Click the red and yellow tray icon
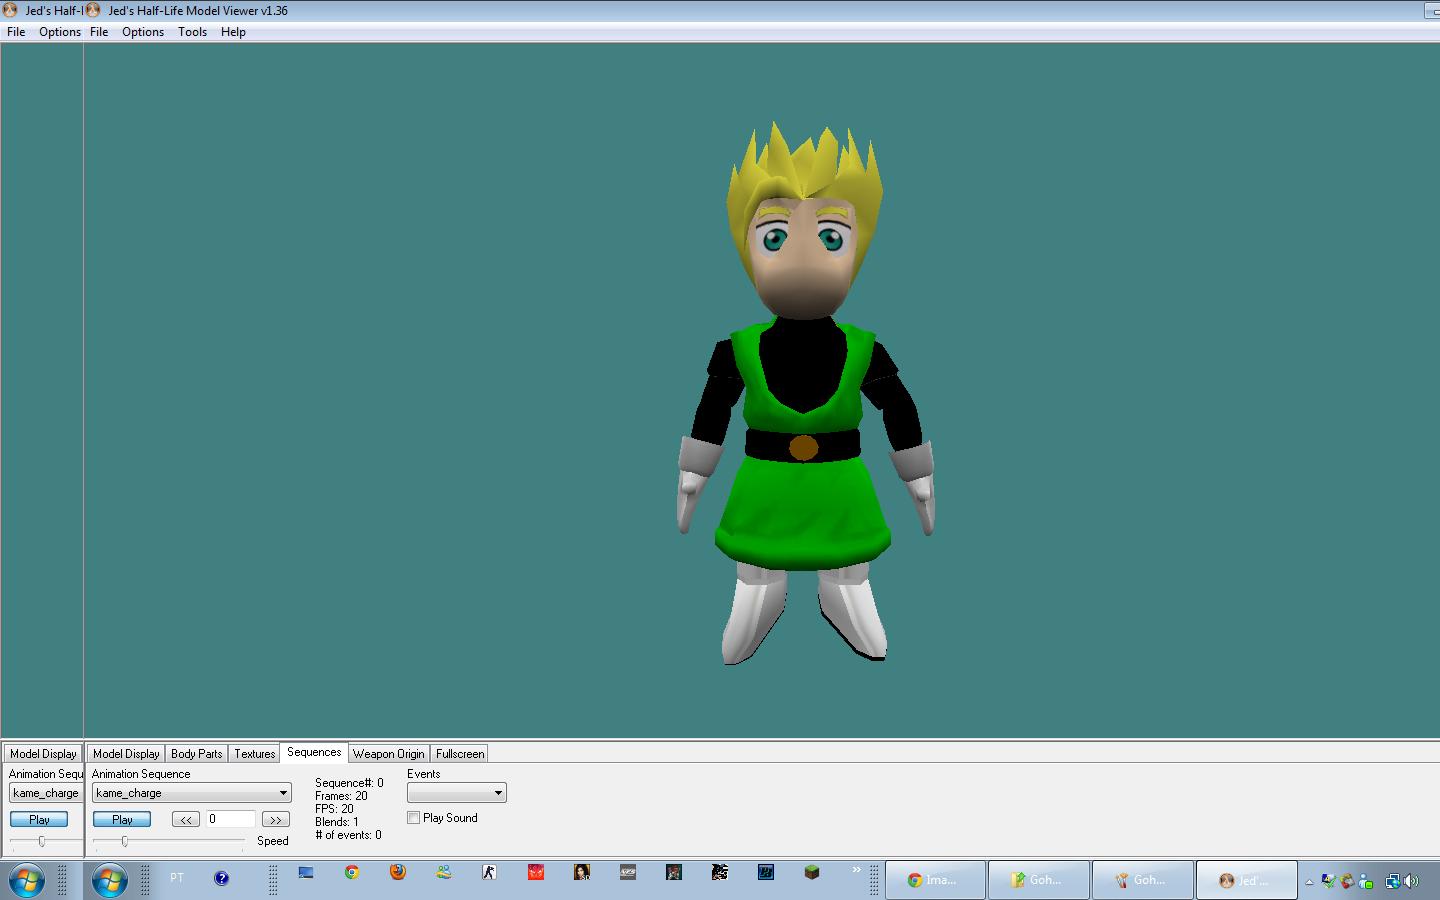The width and height of the screenshot is (1440, 900). (x=1349, y=881)
